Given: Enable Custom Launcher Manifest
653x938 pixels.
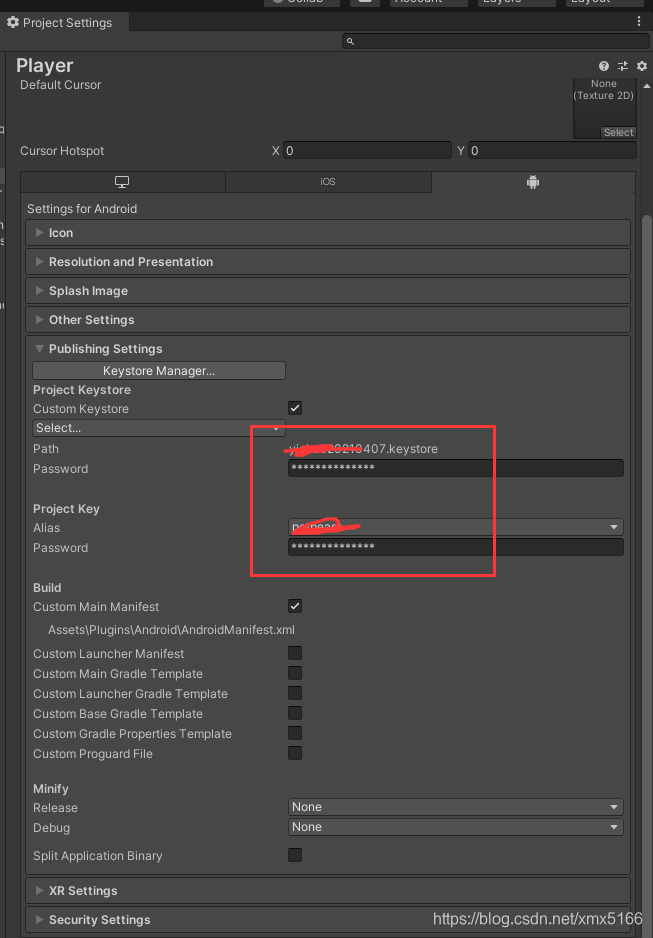Looking at the screenshot, I should pyautogui.click(x=294, y=653).
